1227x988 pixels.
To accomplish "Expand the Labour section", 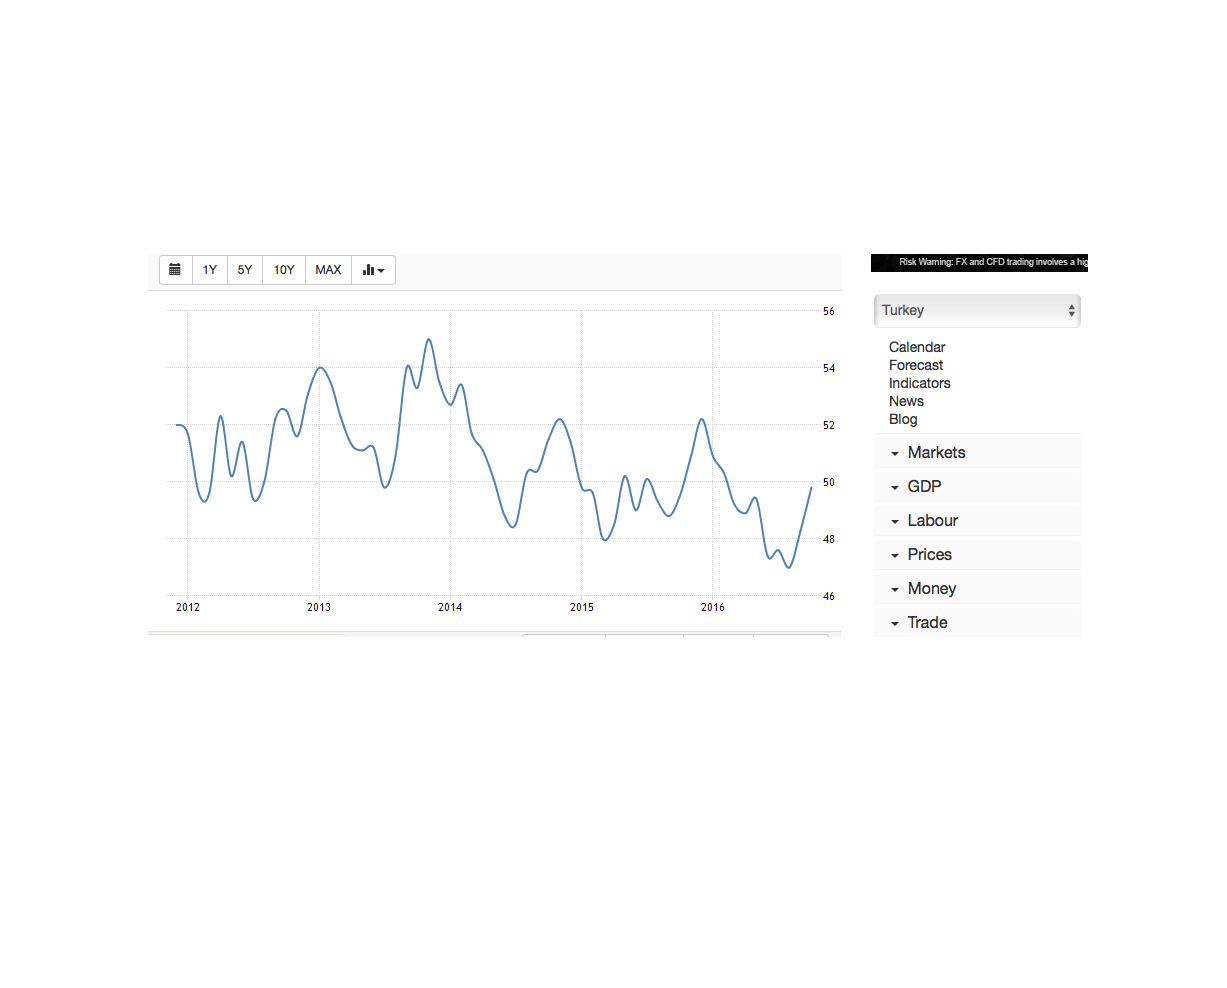I will (932, 521).
